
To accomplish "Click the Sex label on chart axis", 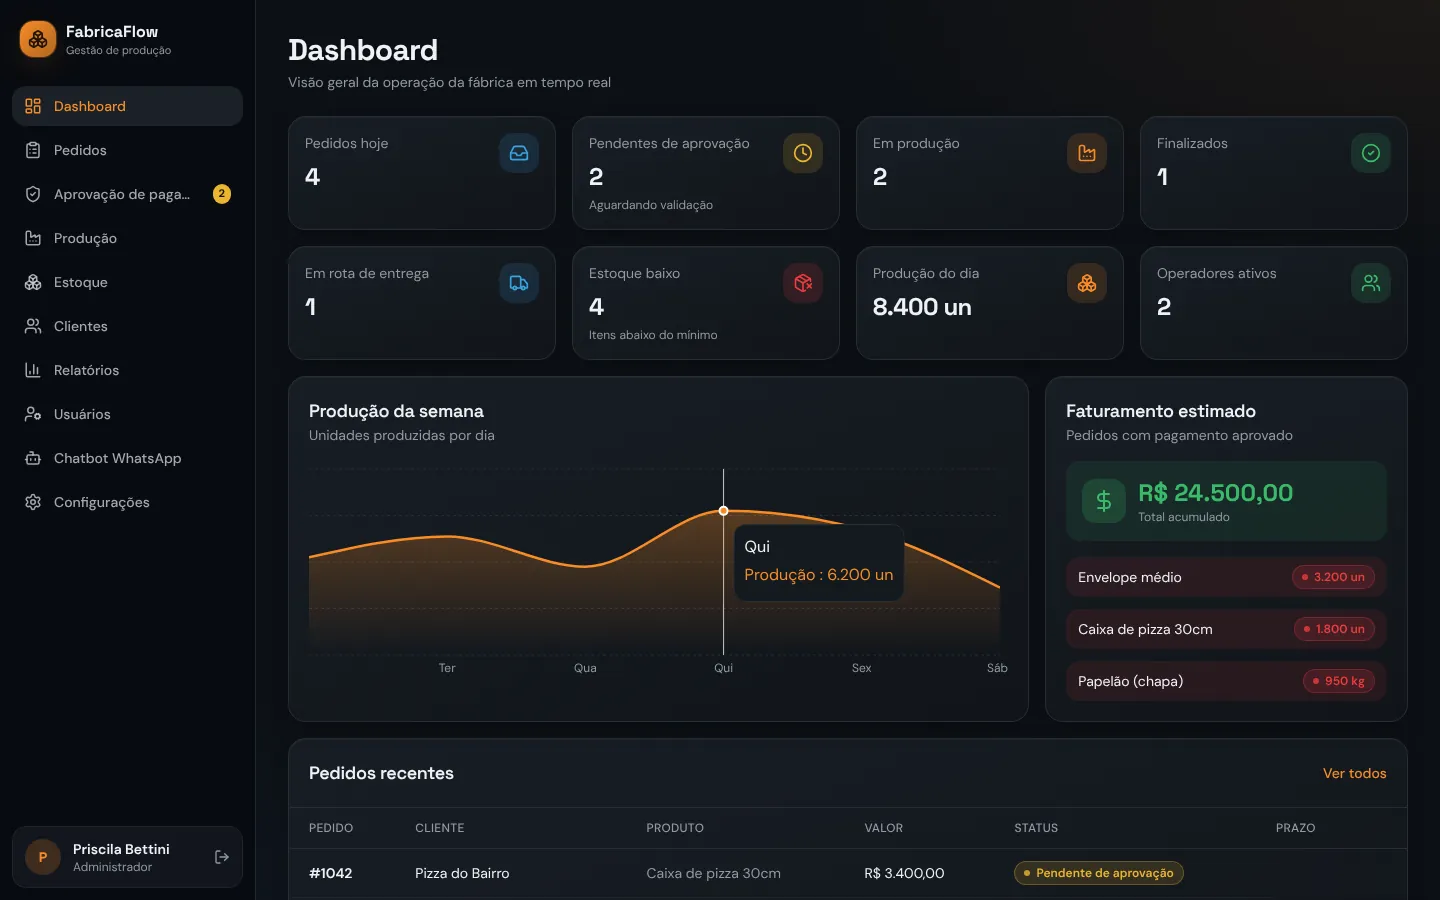I will coord(861,668).
